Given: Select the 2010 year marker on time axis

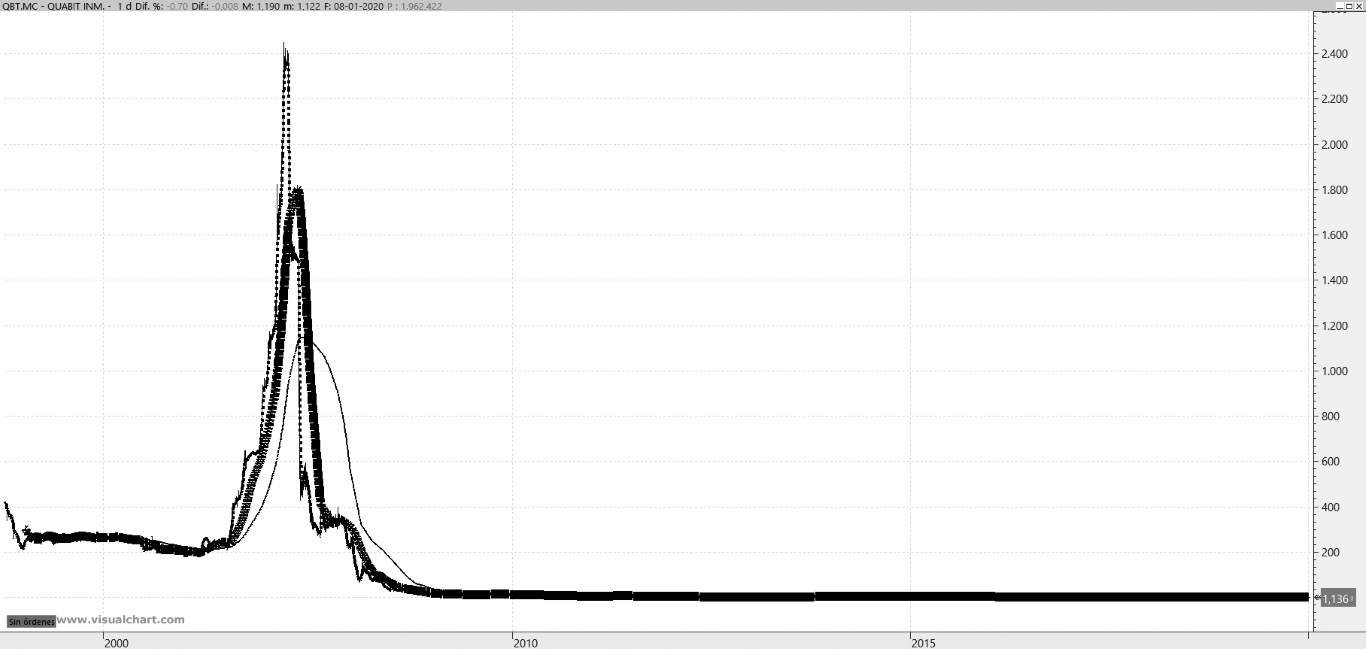Looking at the screenshot, I should tap(525, 641).
